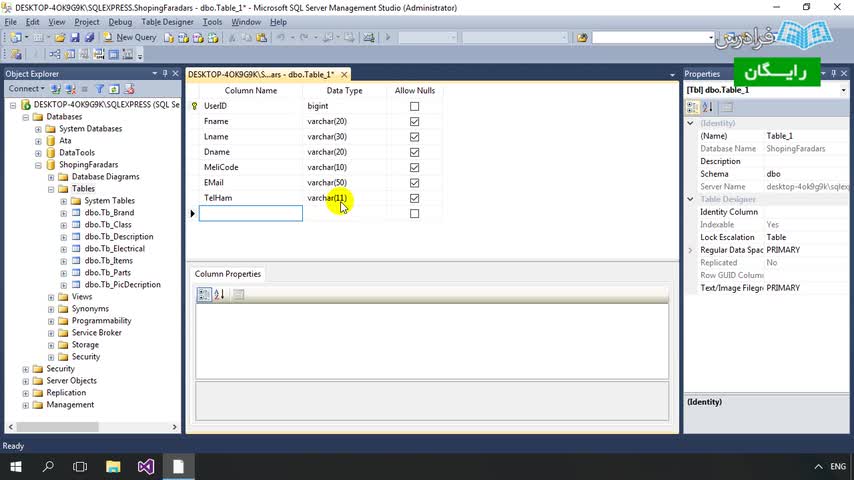Select the dbo.Tb_Electrical table in the tree

(114, 248)
